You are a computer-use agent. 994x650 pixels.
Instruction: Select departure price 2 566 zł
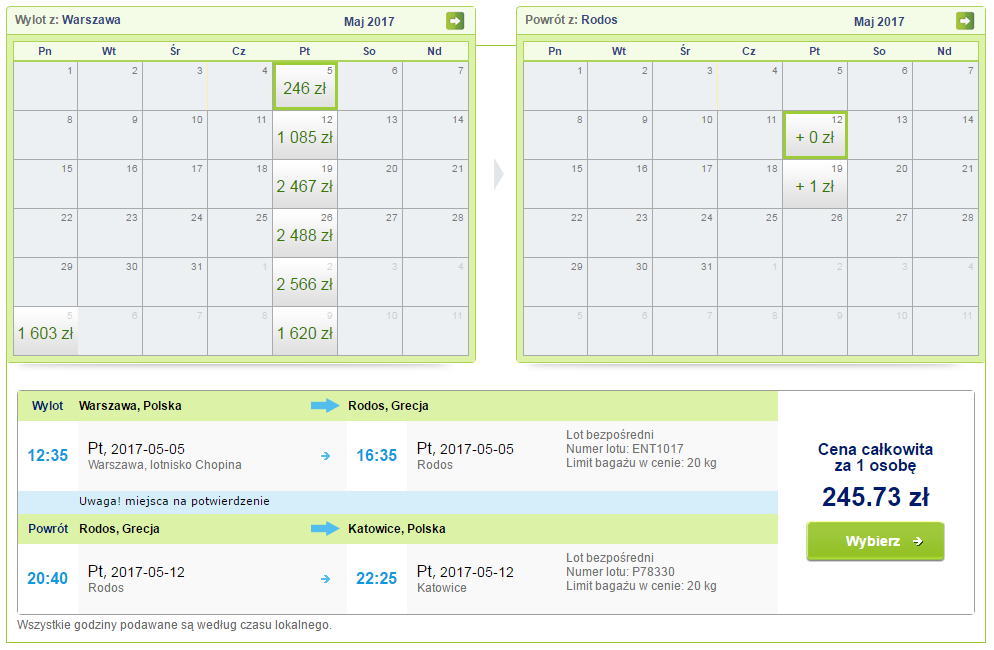[x=305, y=282]
